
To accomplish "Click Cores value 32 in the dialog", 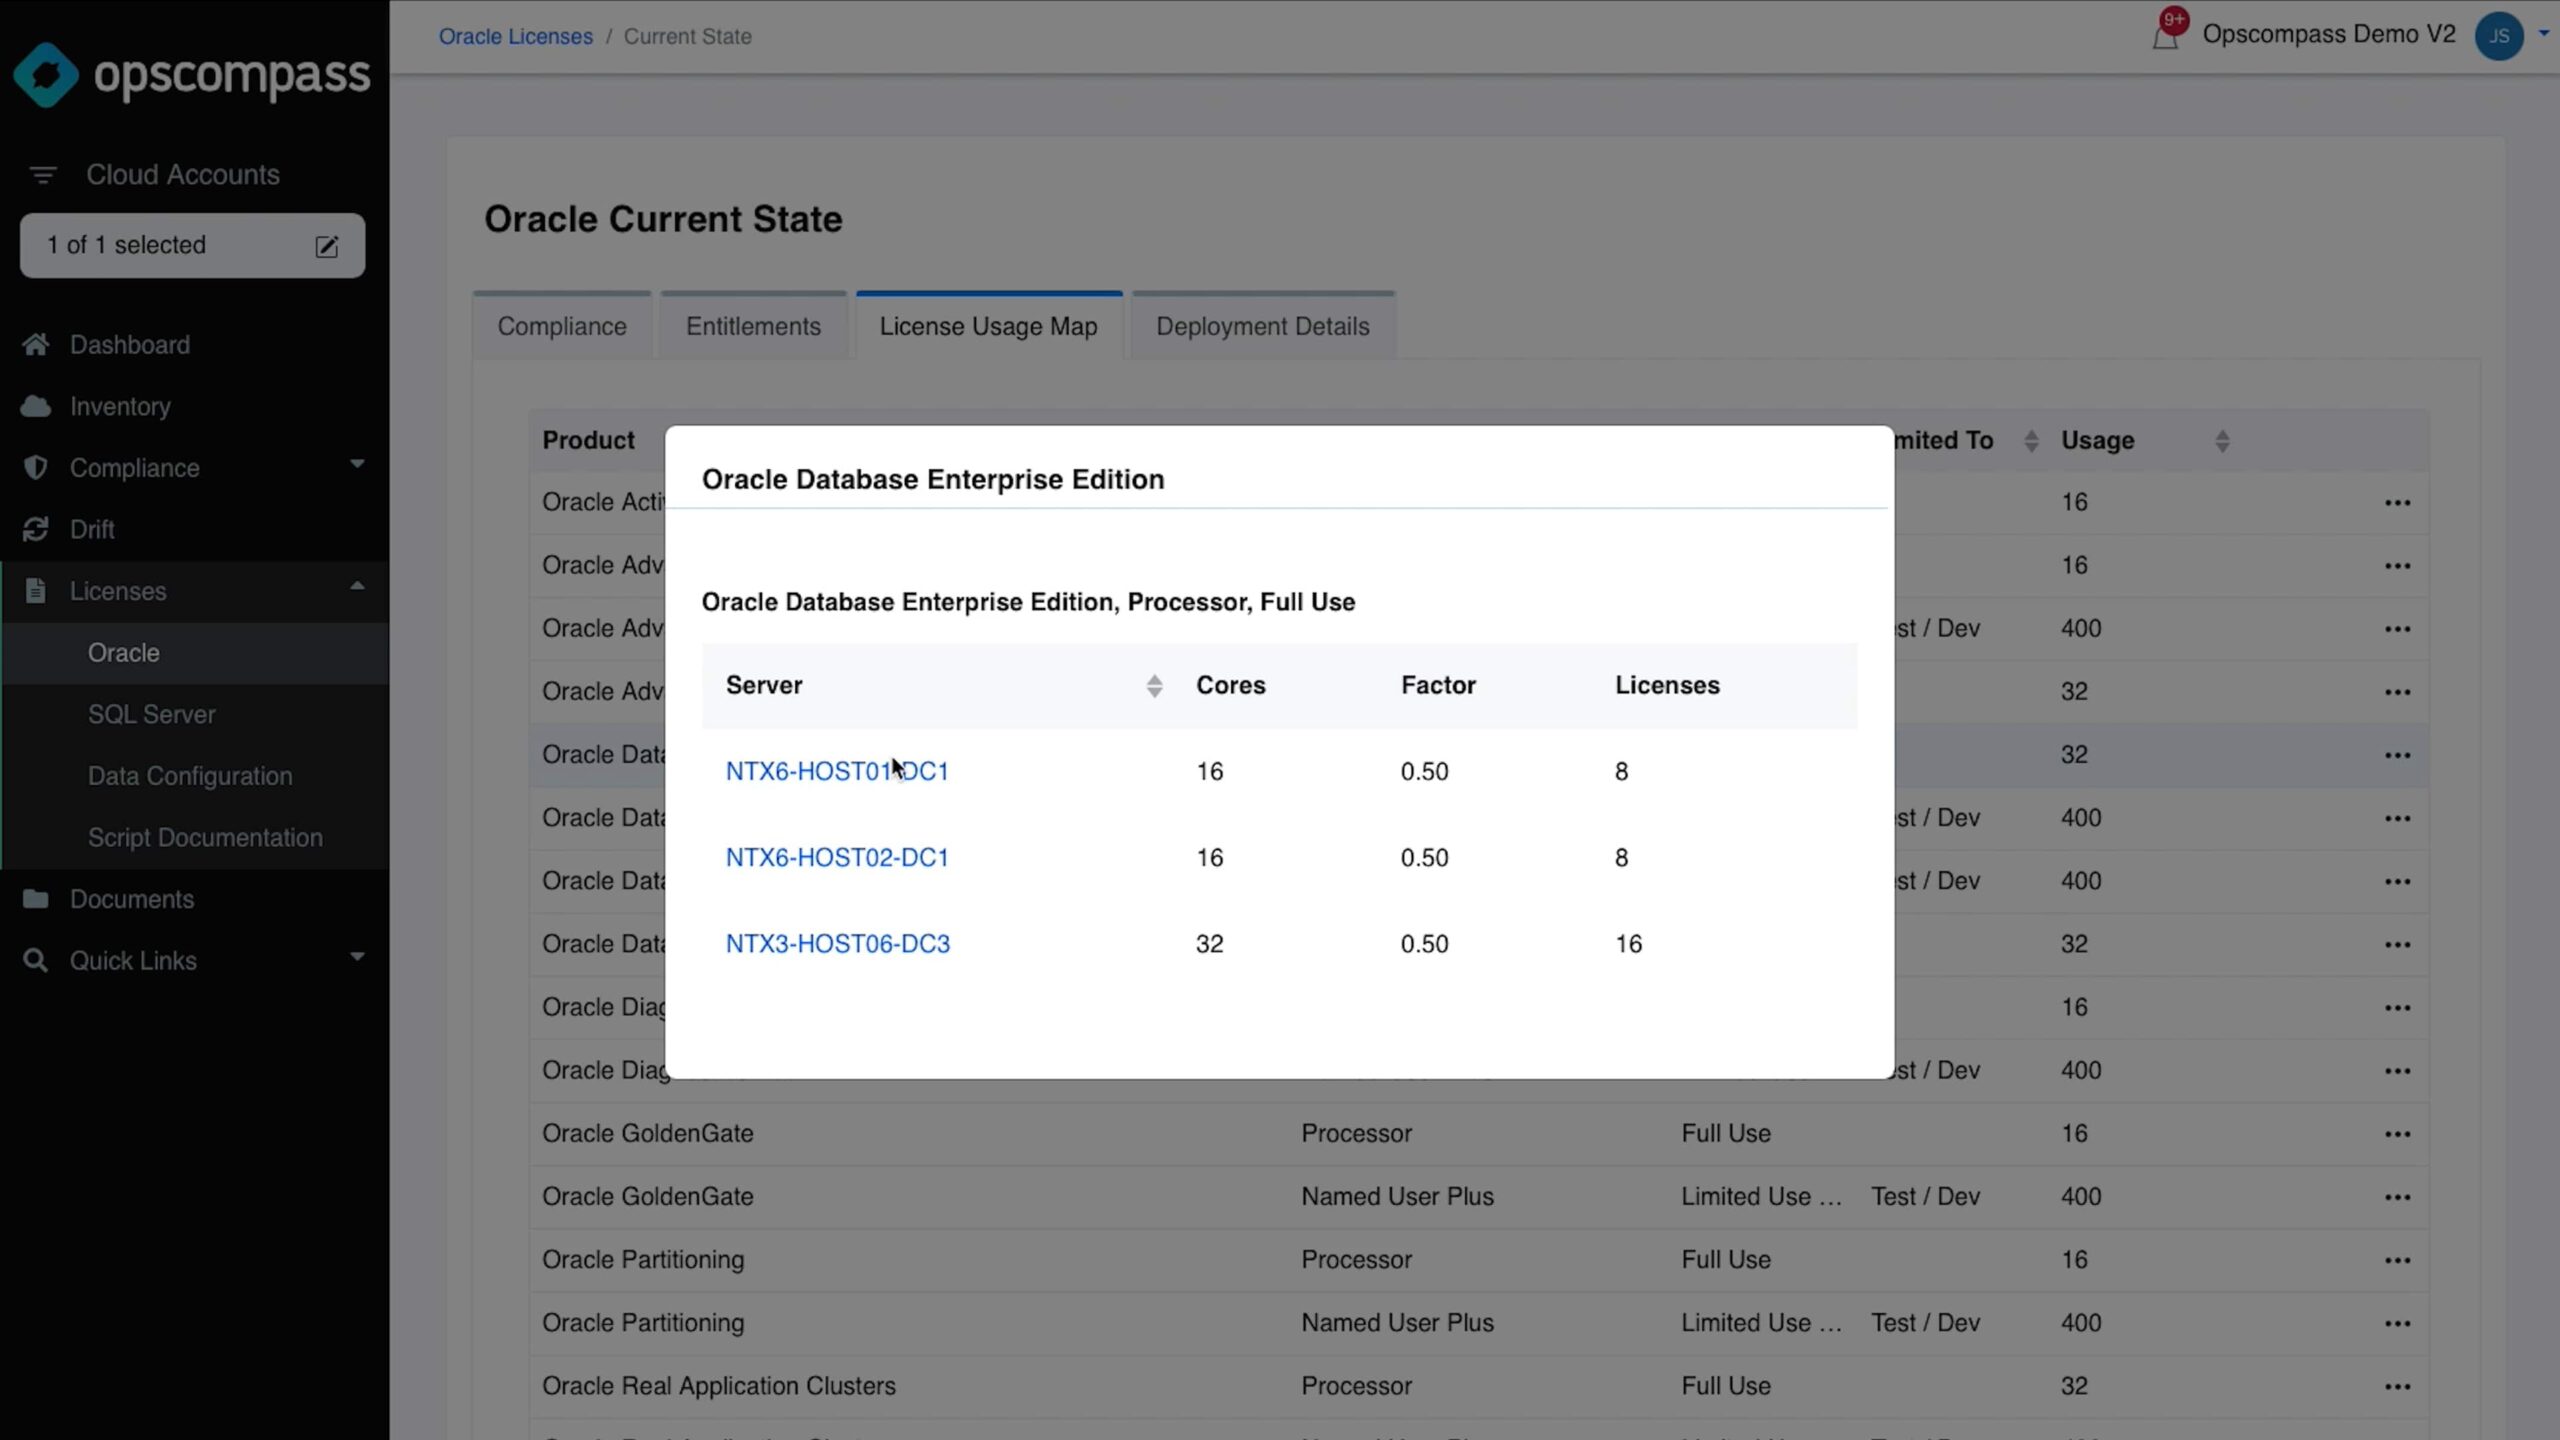I will pyautogui.click(x=1210, y=944).
